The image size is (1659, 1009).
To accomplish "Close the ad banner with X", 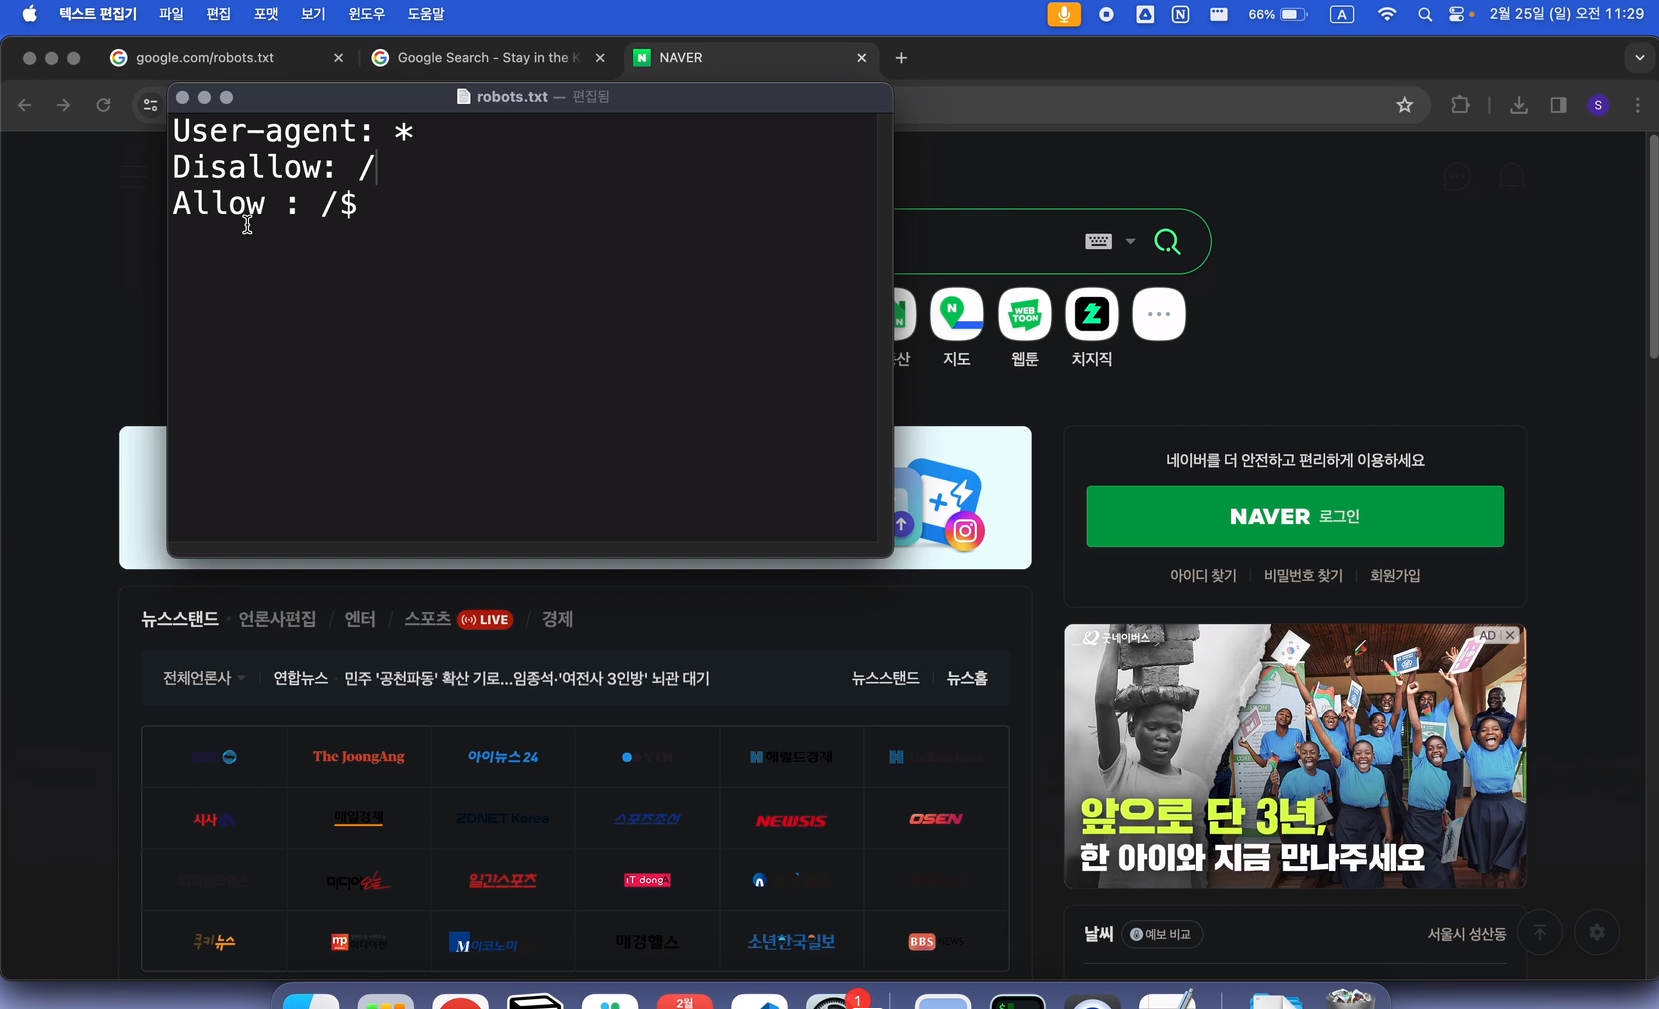I will tap(1510, 635).
